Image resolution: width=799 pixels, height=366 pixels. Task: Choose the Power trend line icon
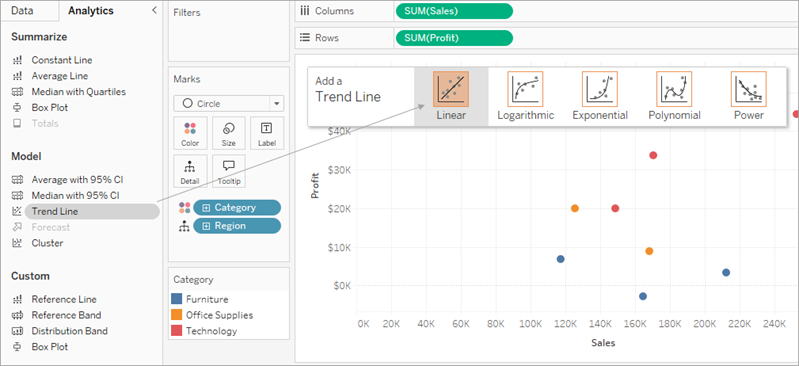click(749, 89)
